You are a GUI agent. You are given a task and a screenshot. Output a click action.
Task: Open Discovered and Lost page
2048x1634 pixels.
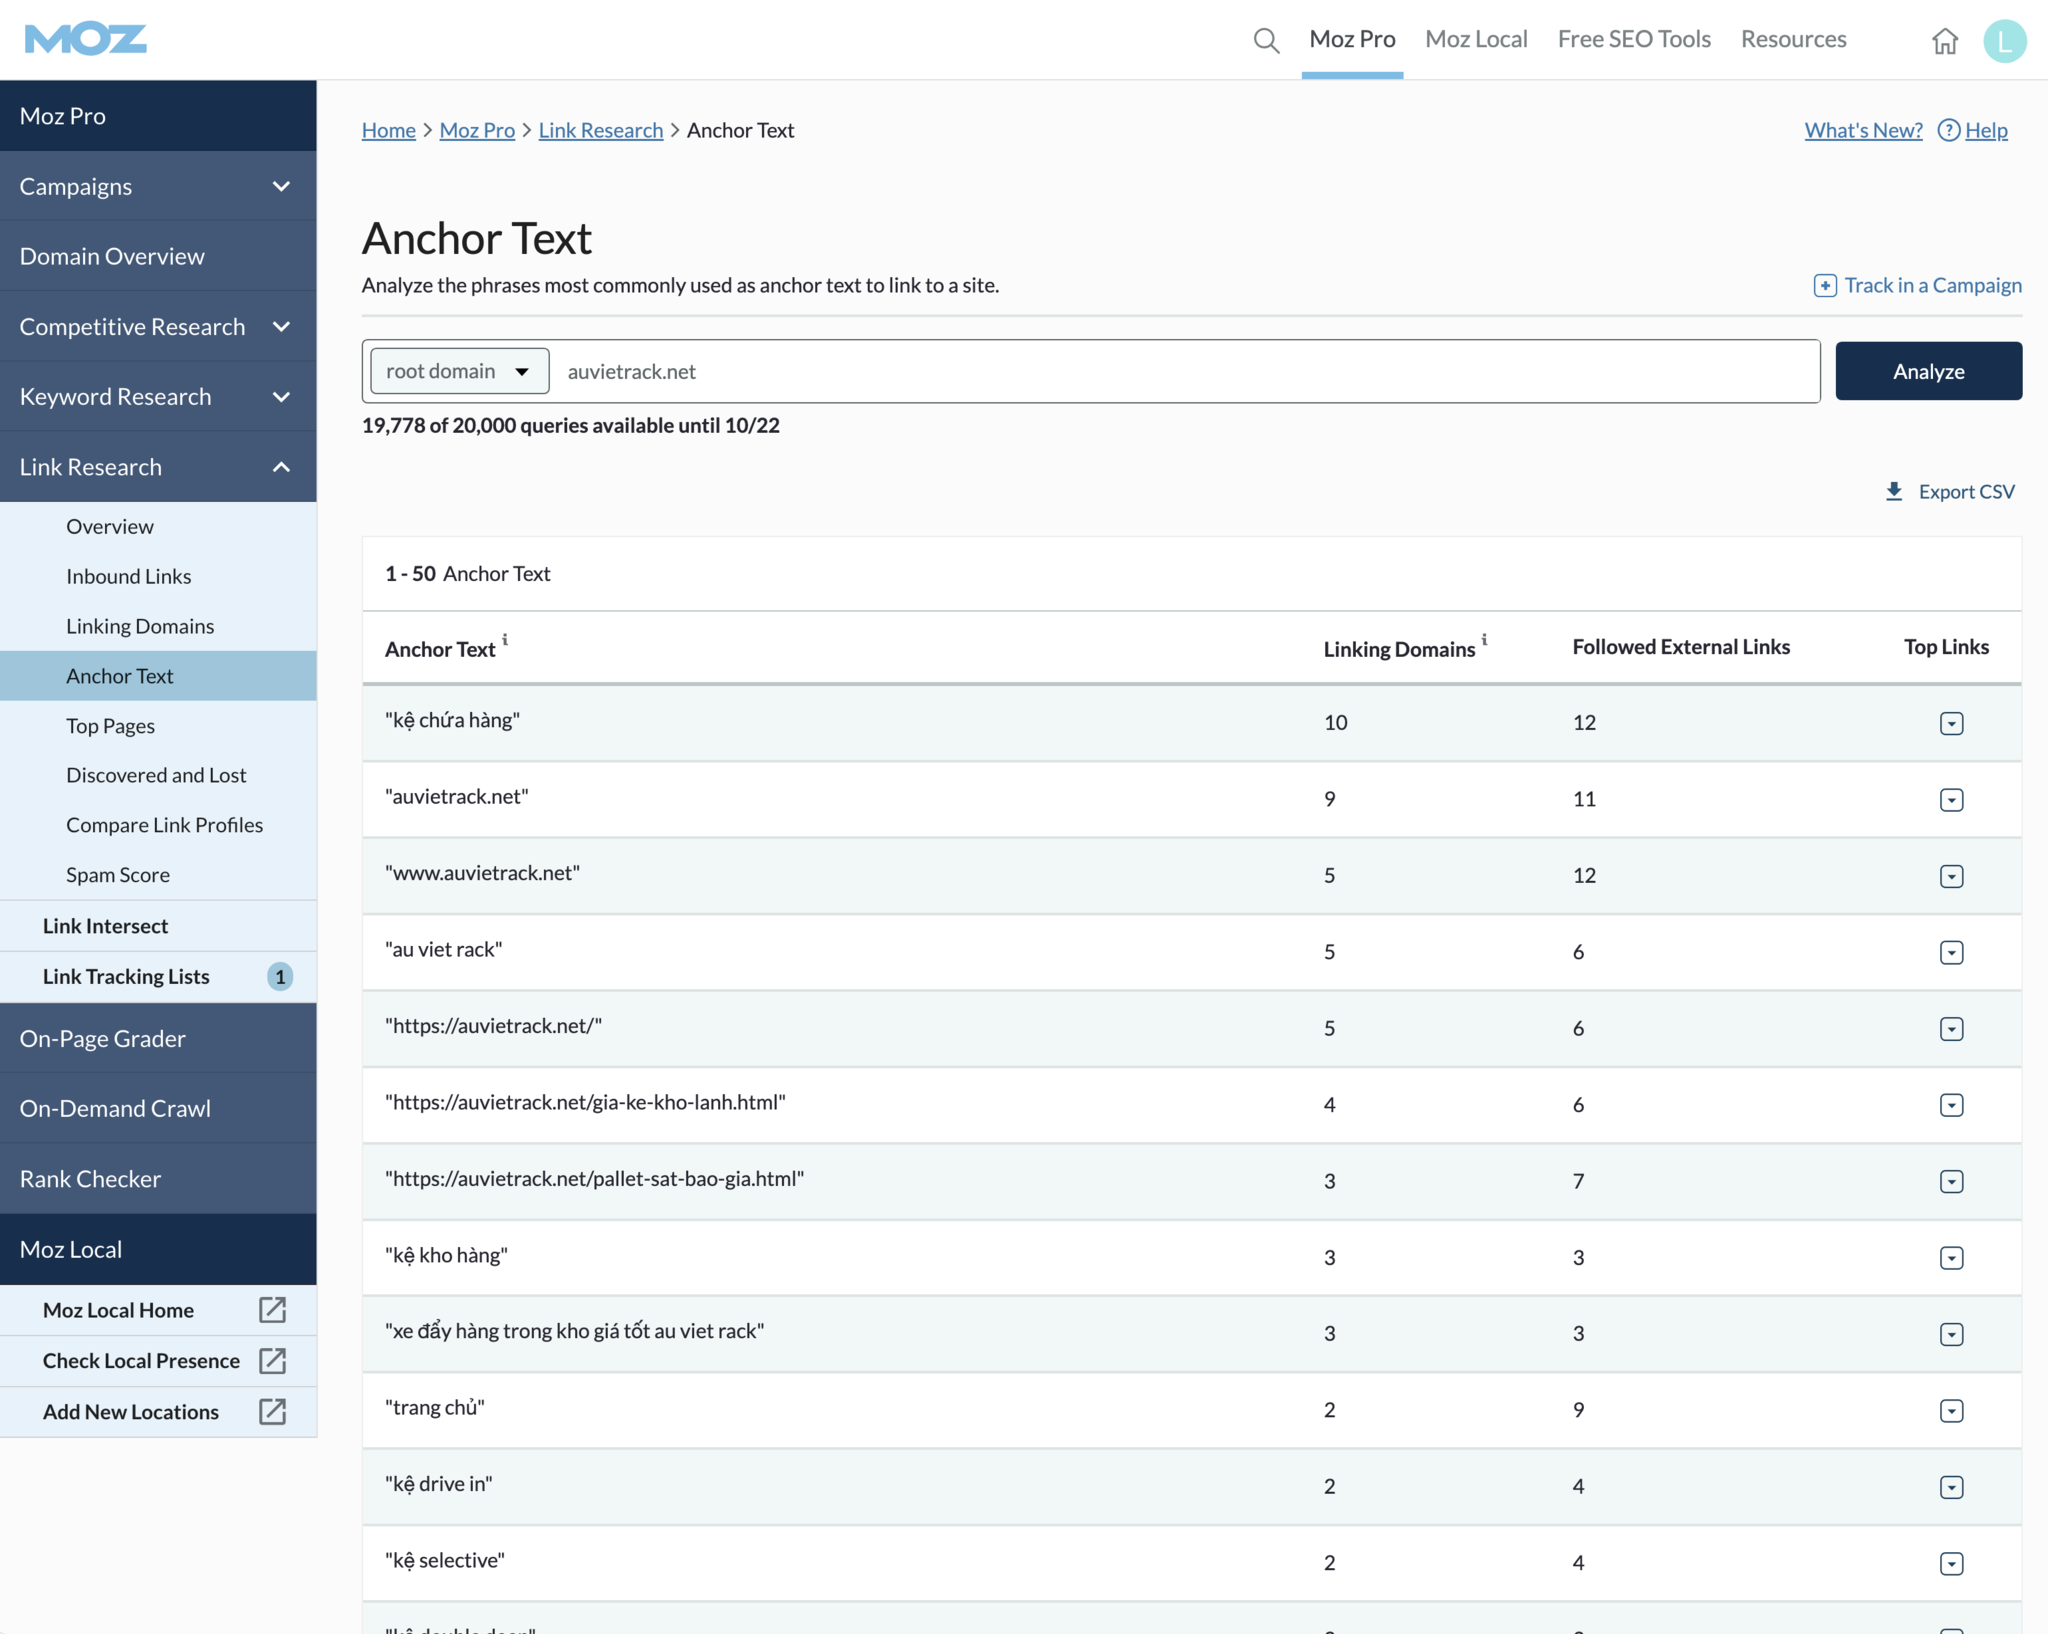coord(158,775)
